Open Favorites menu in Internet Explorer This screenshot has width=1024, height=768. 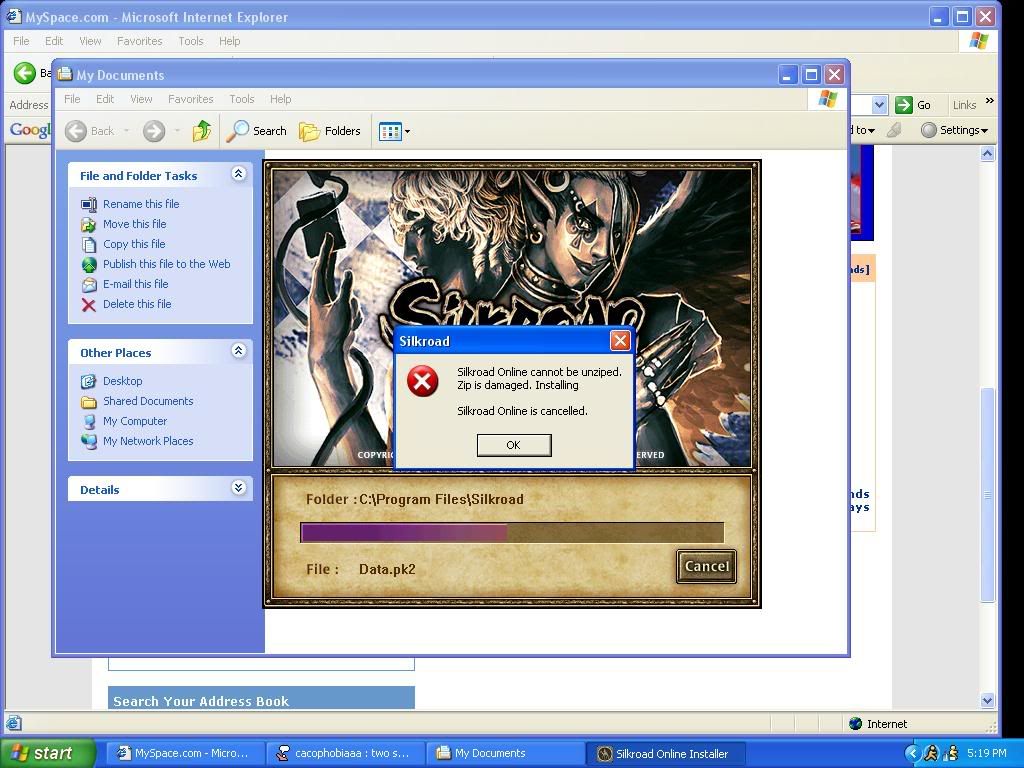tap(140, 41)
